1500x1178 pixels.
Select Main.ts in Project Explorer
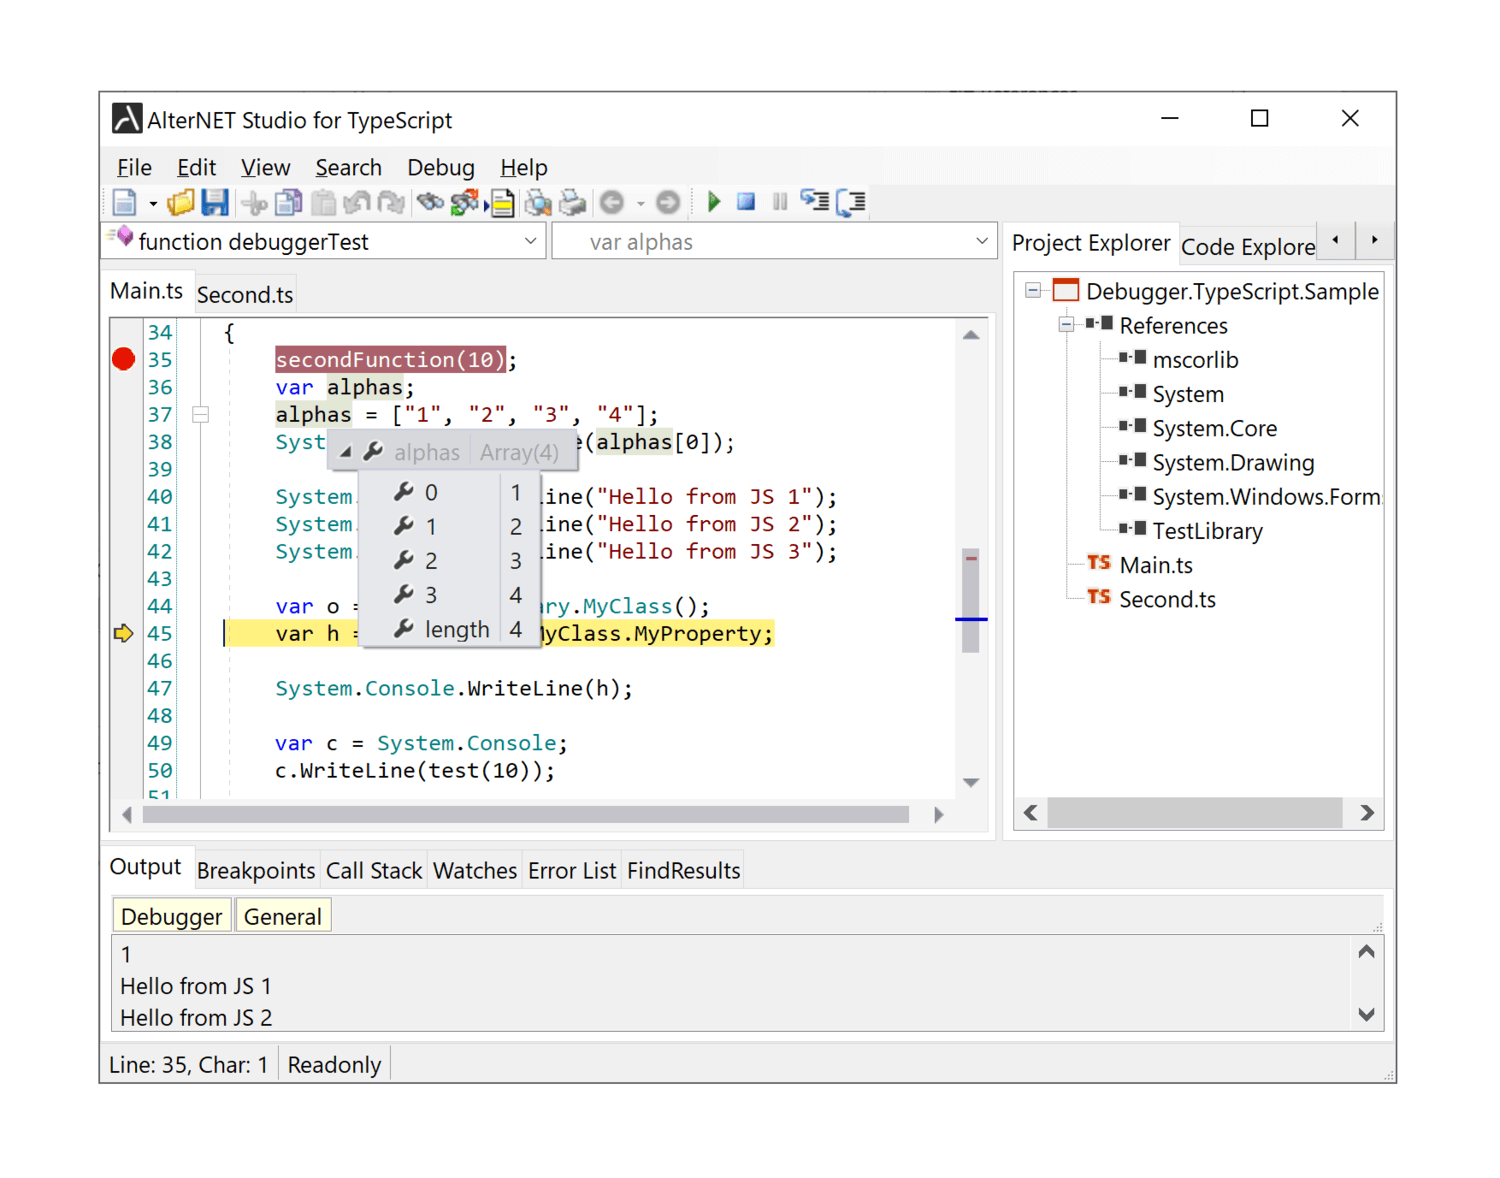pyautogui.click(x=1156, y=564)
